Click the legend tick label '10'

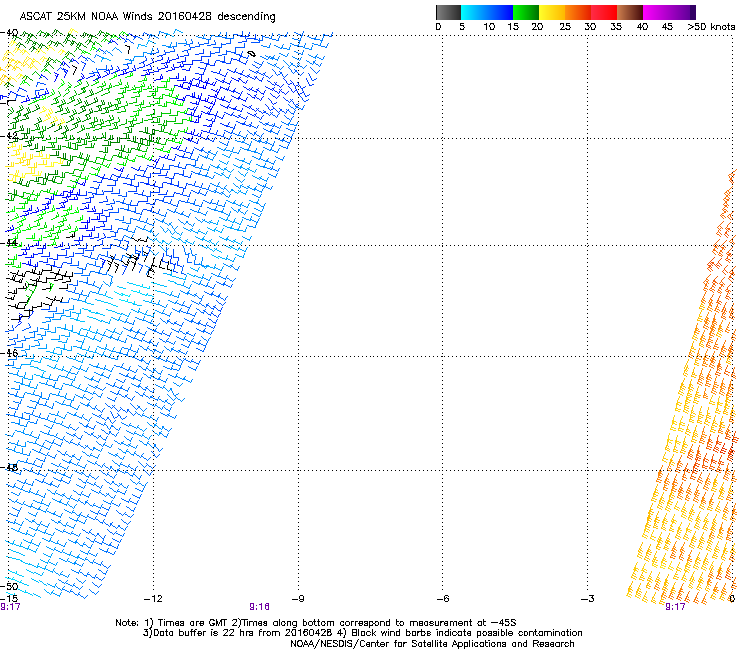click(489, 27)
